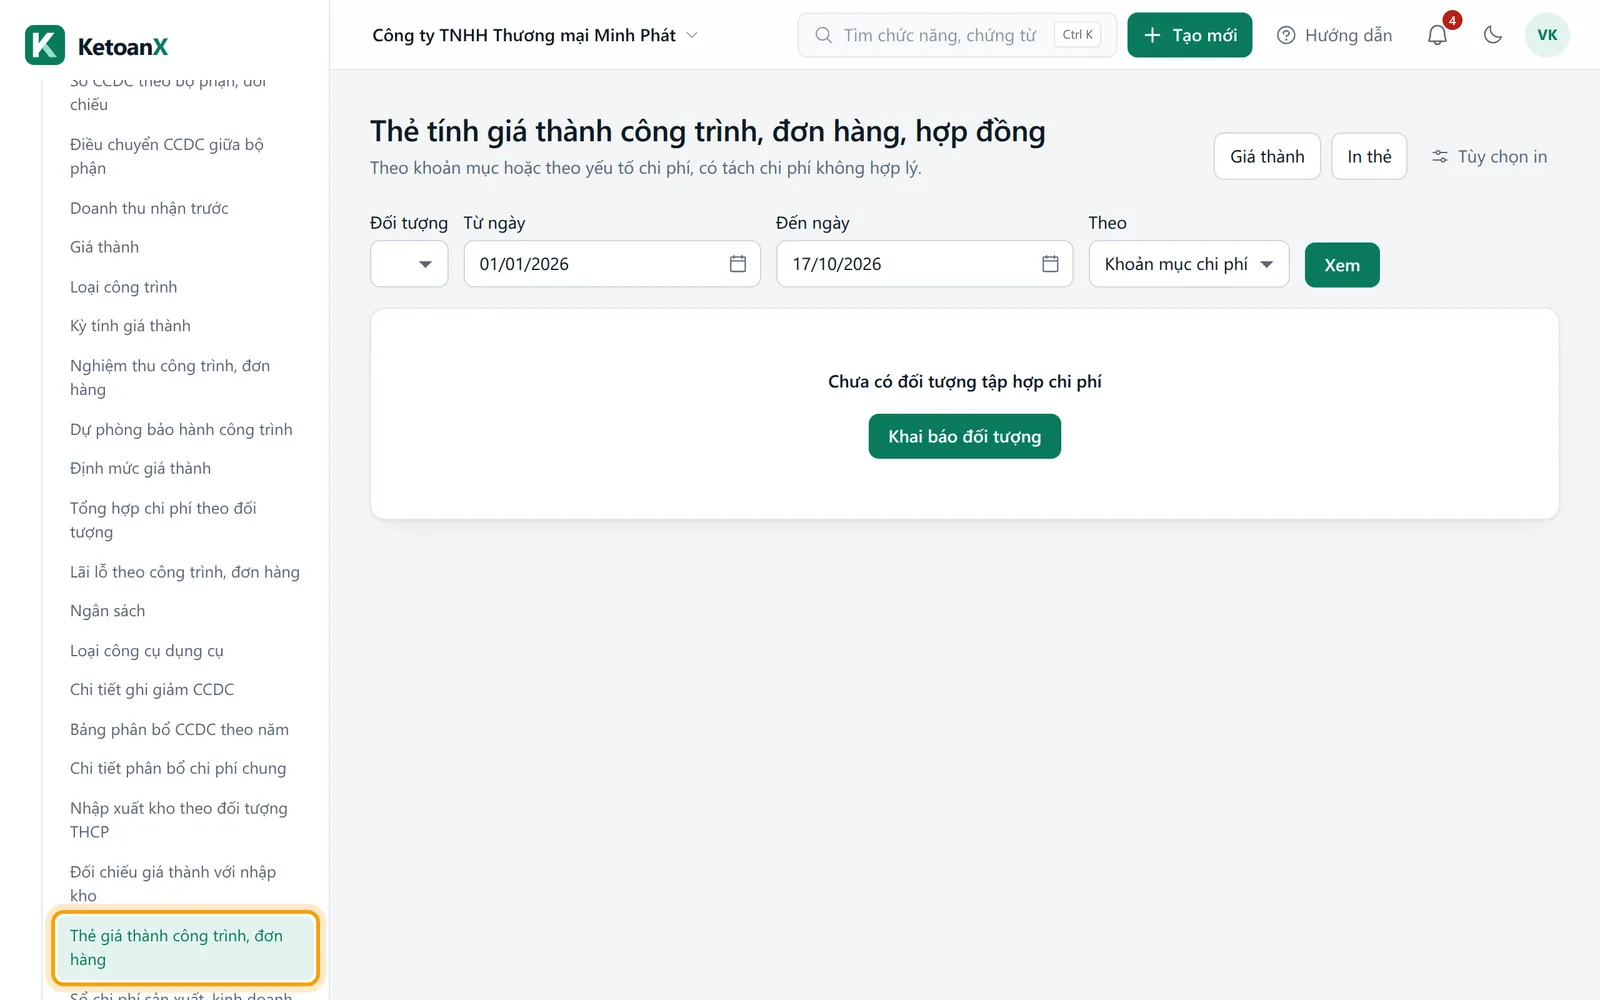The height and width of the screenshot is (1000, 1600).
Task: Open calendar picker for Đến ngày
Action: 1050,264
